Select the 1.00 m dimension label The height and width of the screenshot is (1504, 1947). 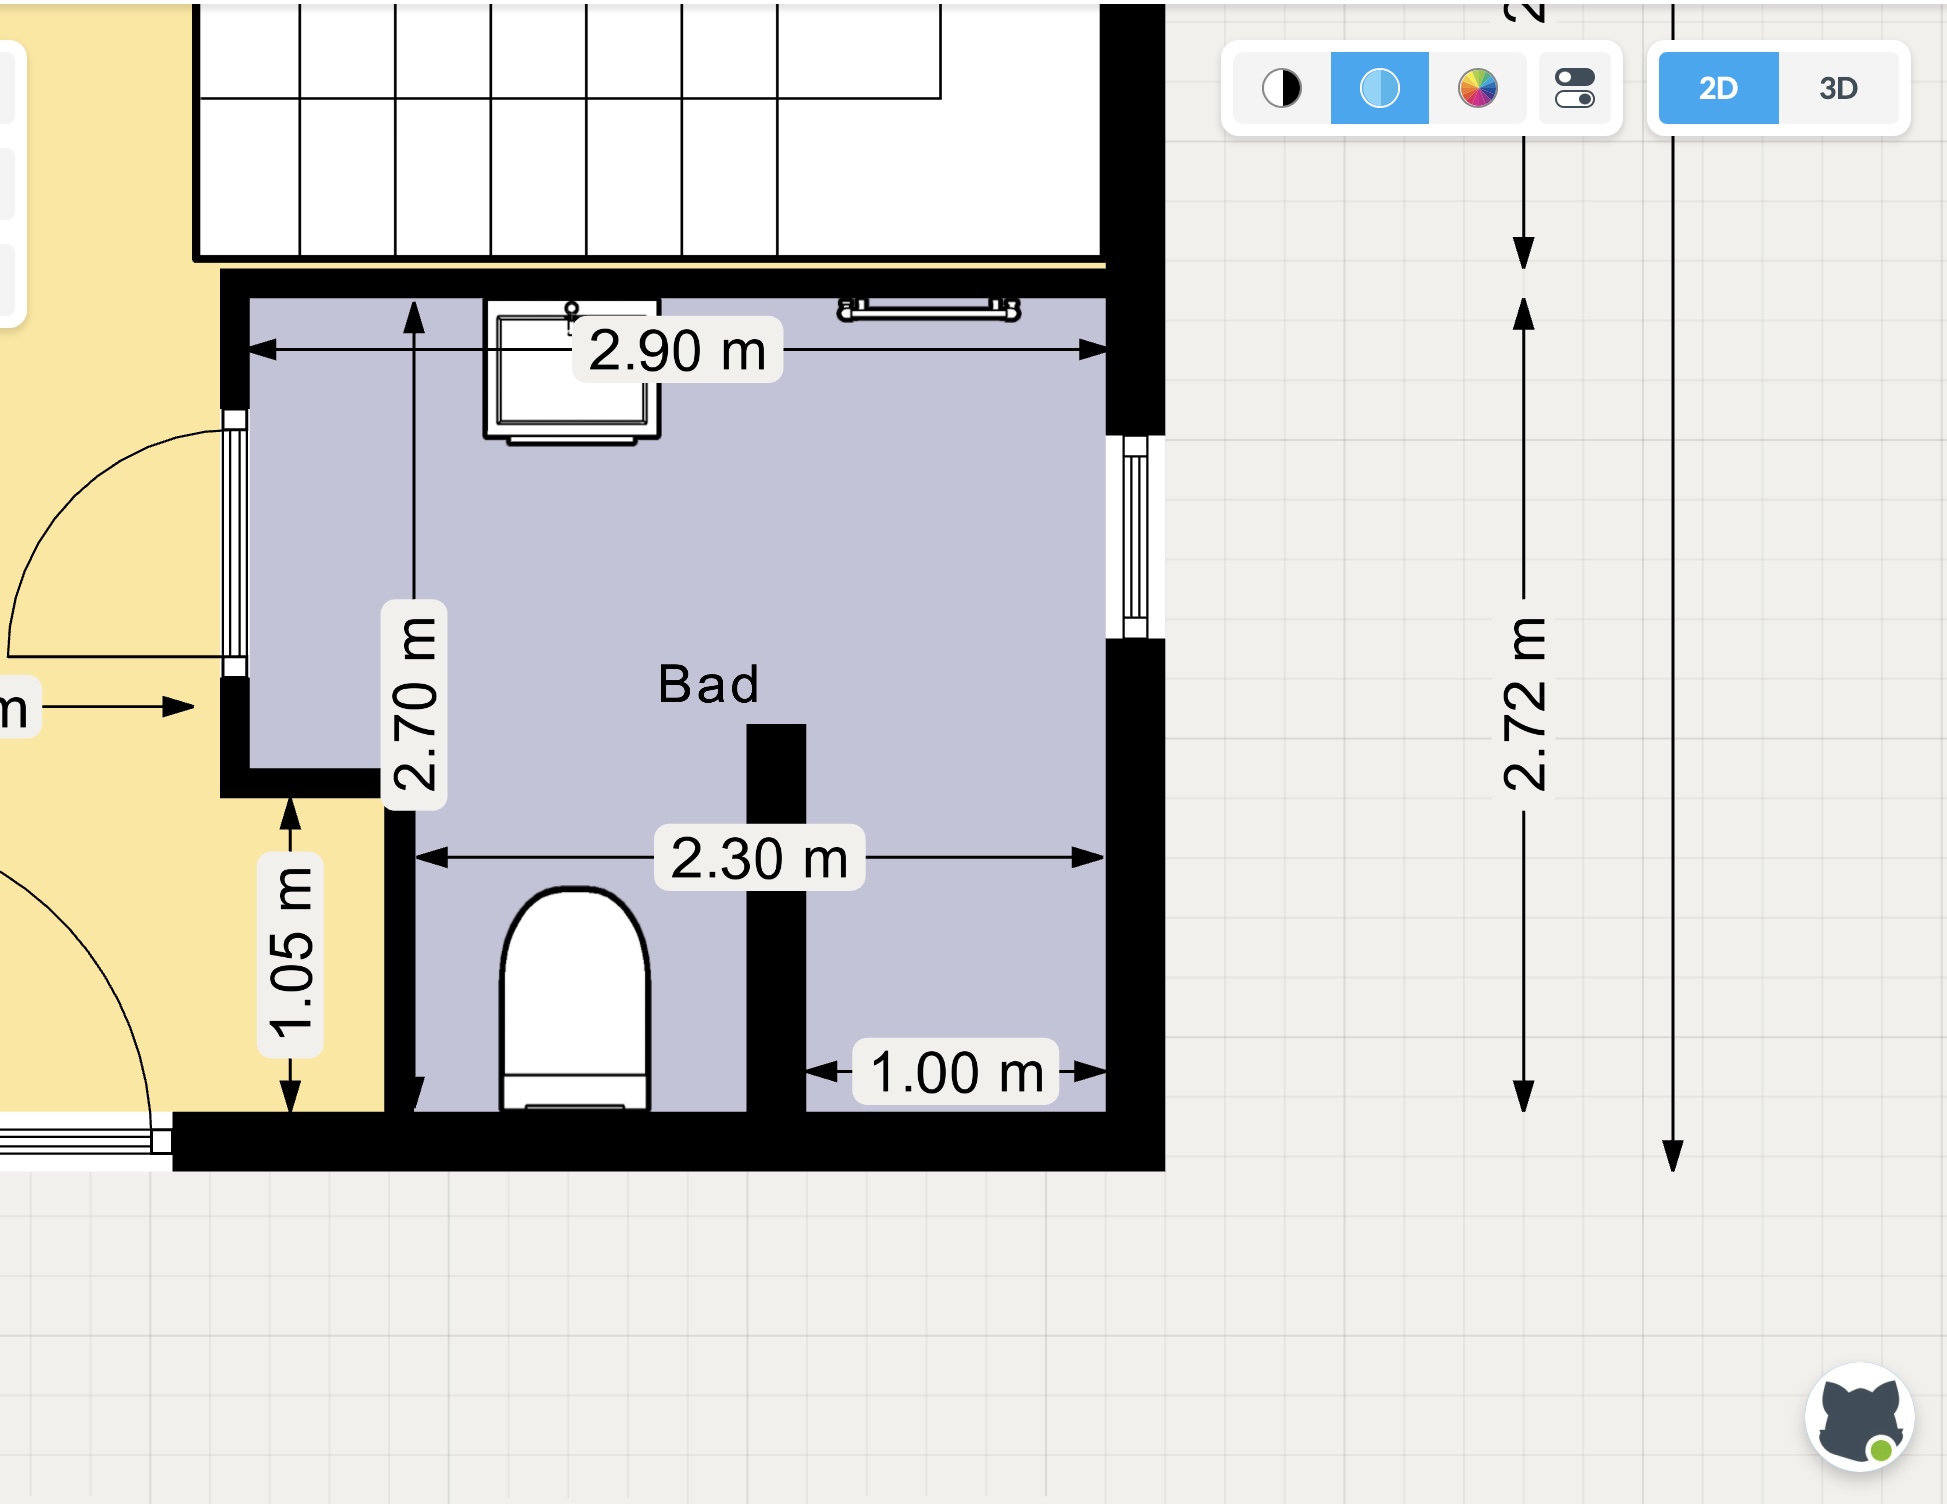point(956,1072)
